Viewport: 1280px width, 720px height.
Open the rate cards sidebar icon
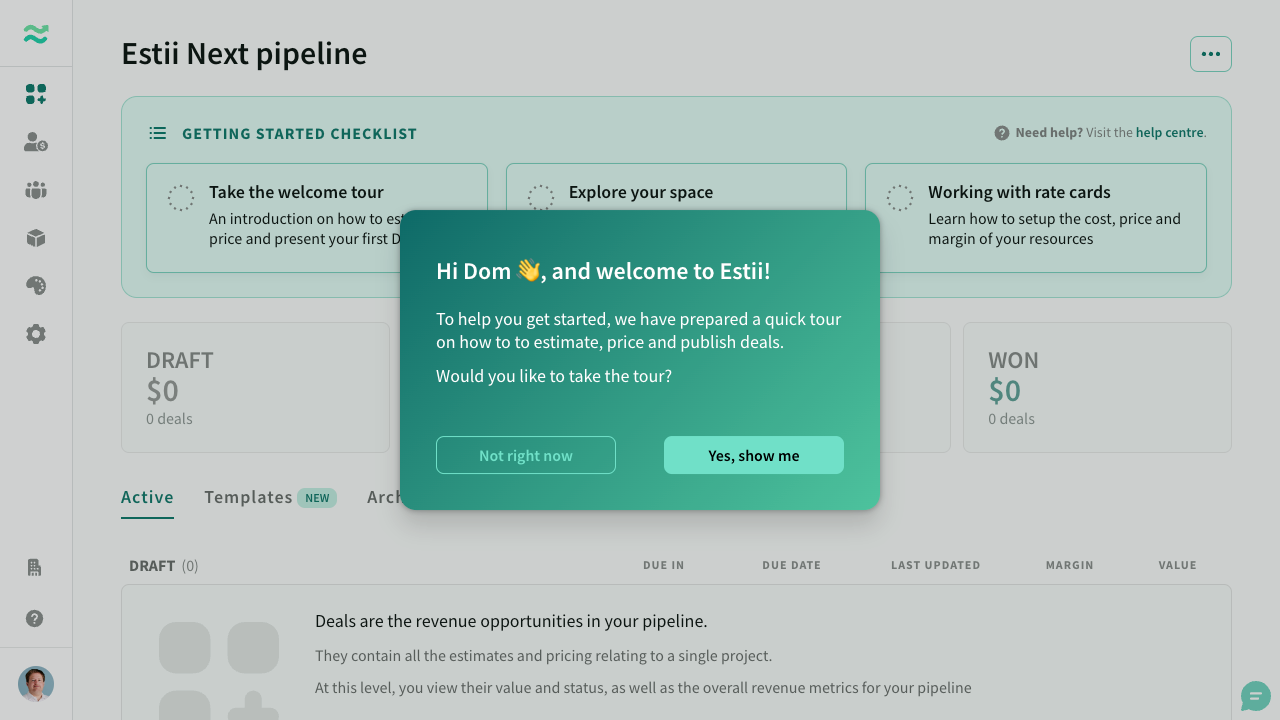[x=36, y=142]
